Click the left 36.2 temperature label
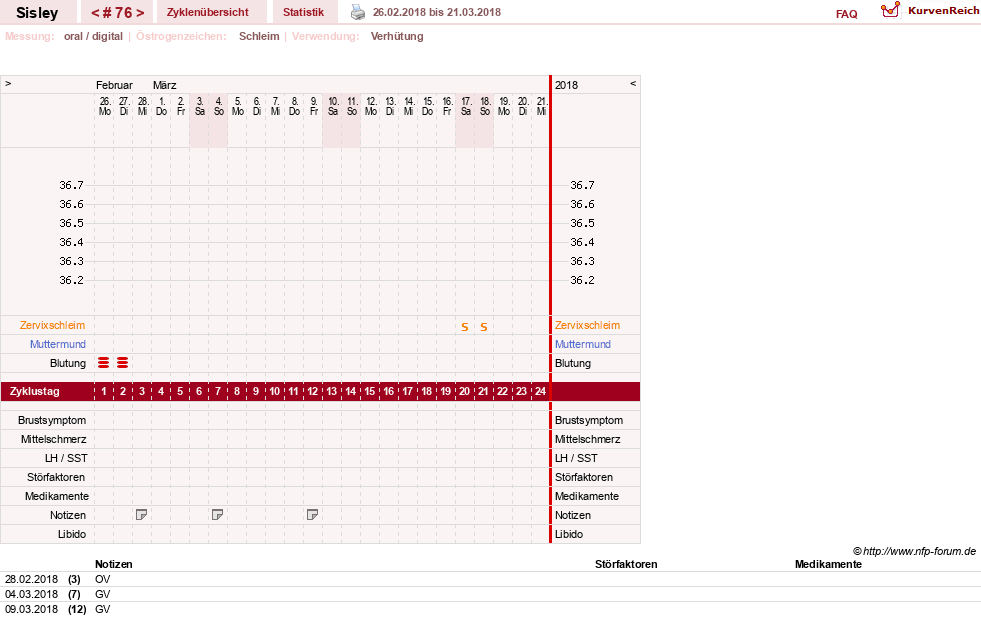The width and height of the screenshot is (981, 643). click(x=71, y=280)
